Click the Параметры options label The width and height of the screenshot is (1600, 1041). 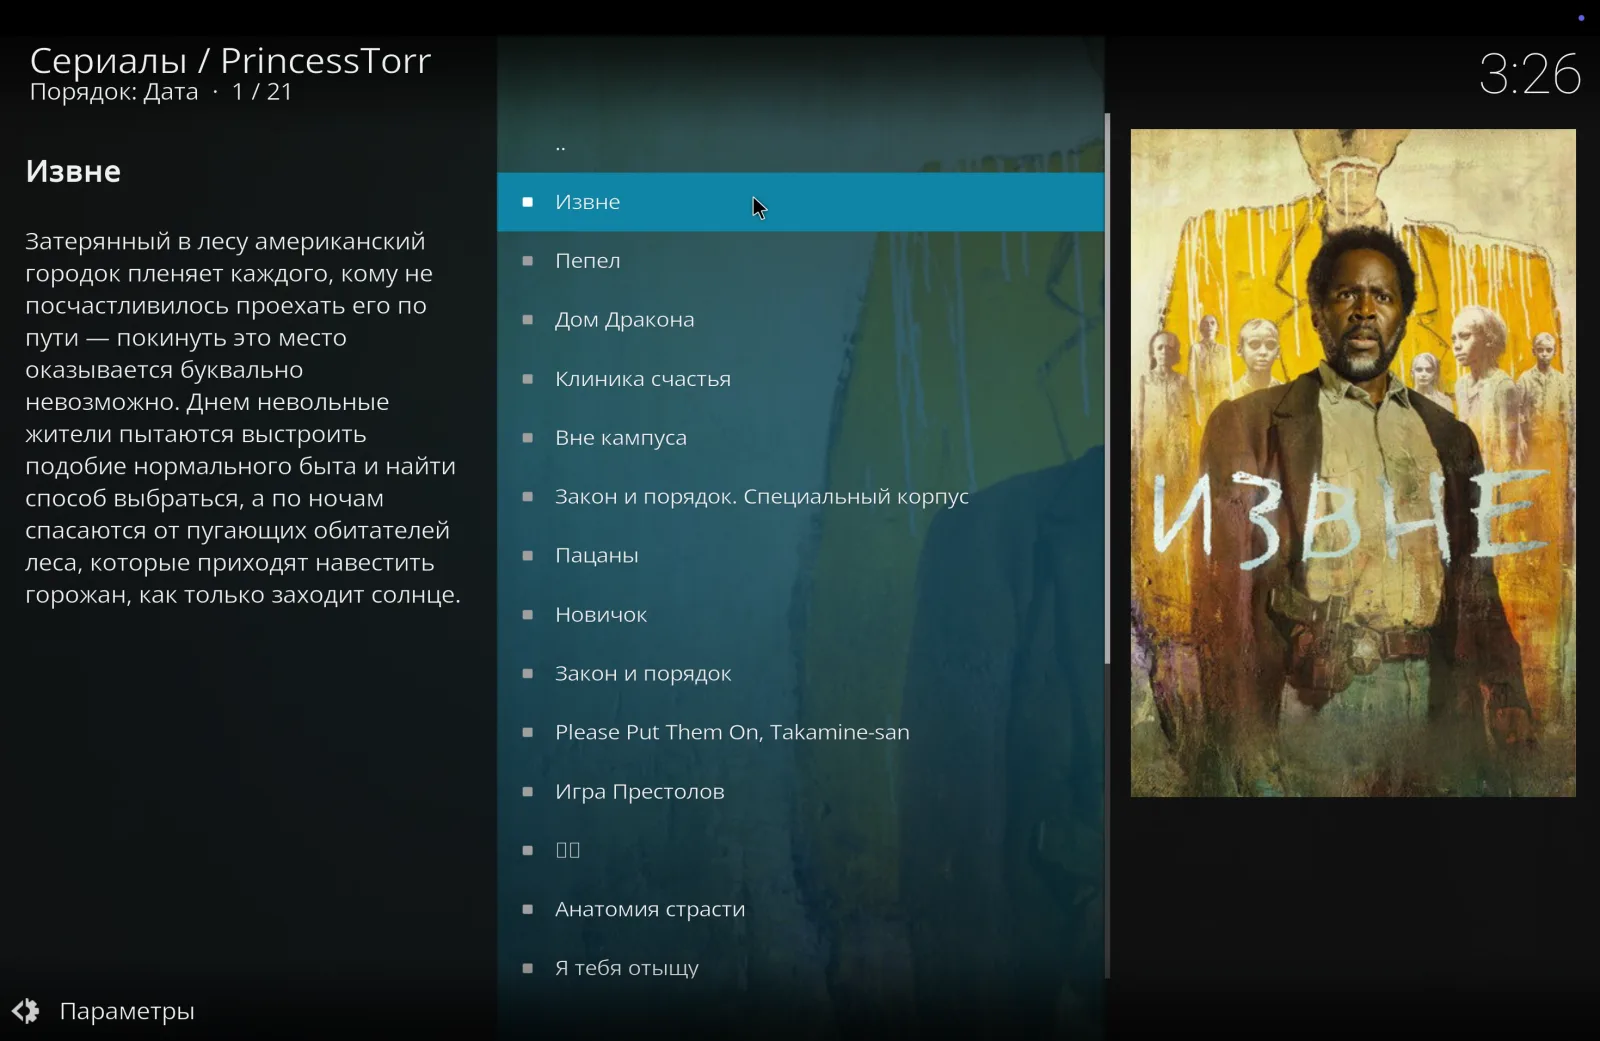[x=127, y=1011]
